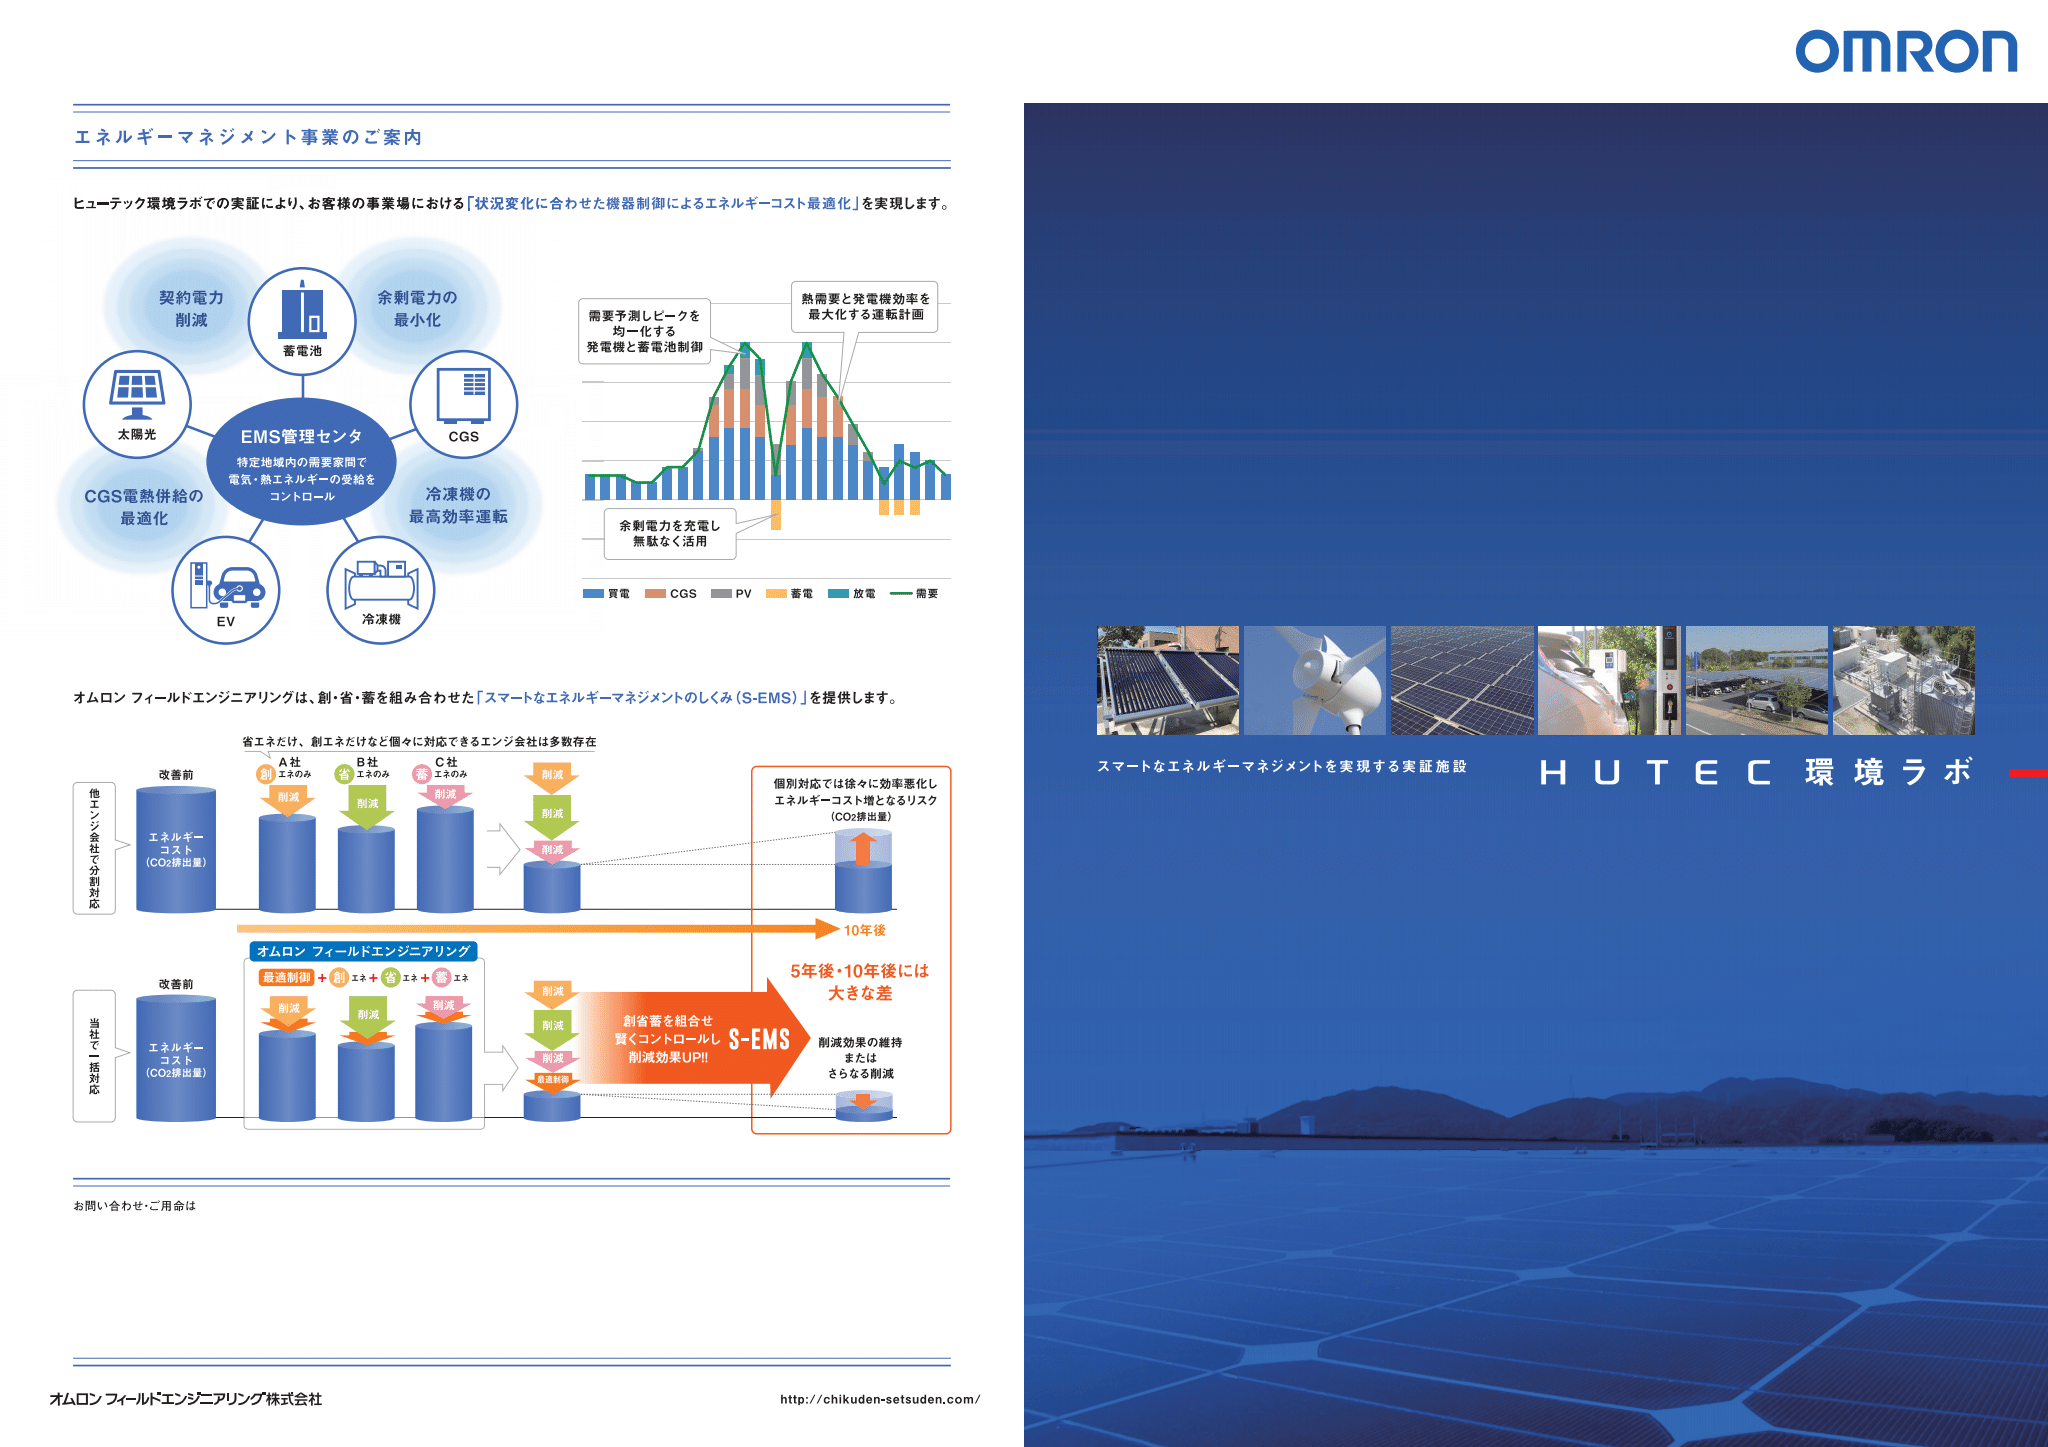This screenshot has height=1447, width=2048.
Task: Select the rooftop equipment photo thumbnail
Action: [1903, 680]
